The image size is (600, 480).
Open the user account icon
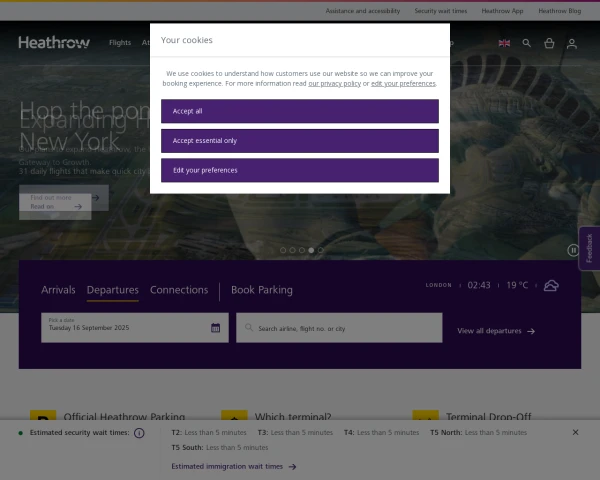tap(572, 44)
